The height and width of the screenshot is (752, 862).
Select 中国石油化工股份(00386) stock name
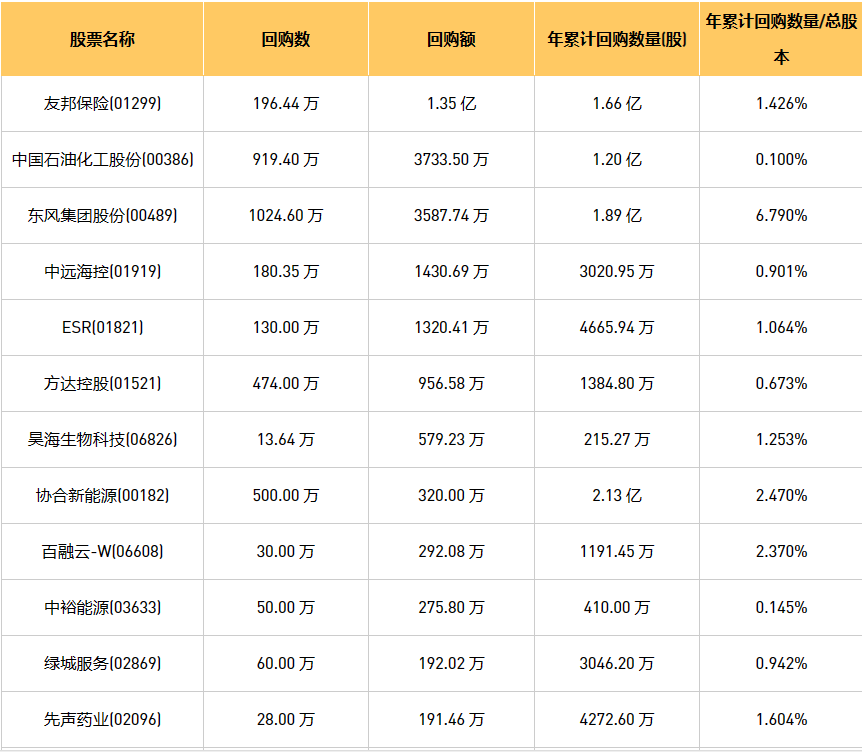tap(102, 159)
